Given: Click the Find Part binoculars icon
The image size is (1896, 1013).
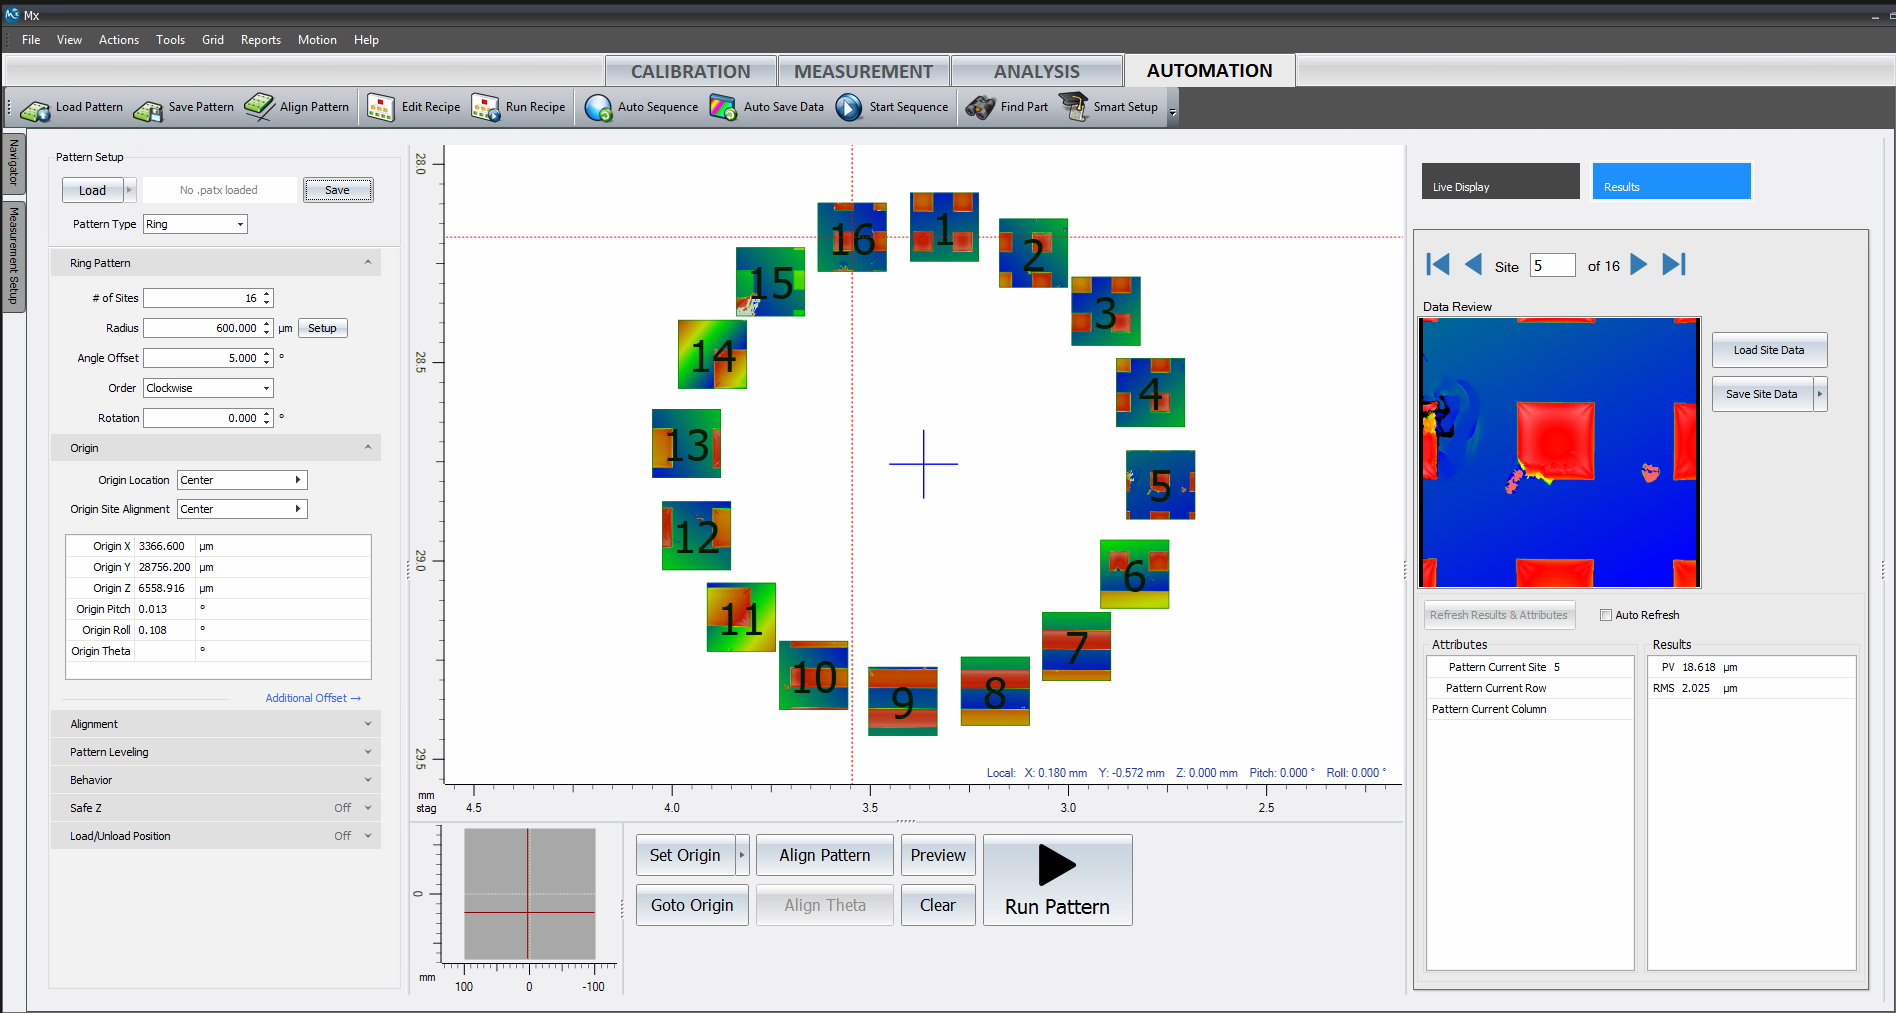Looking at the screenshot, I should pyautogui.click(x=980, y=107).
